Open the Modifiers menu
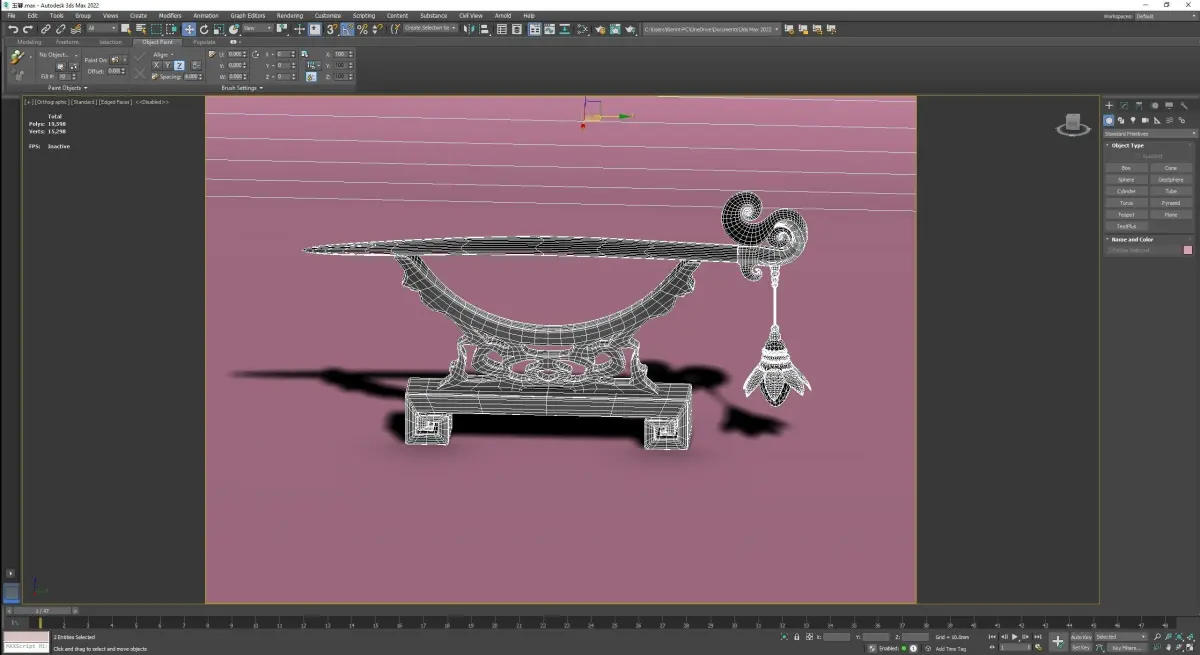Viewport: 1200px width, 655px height. tap(170, 16)
